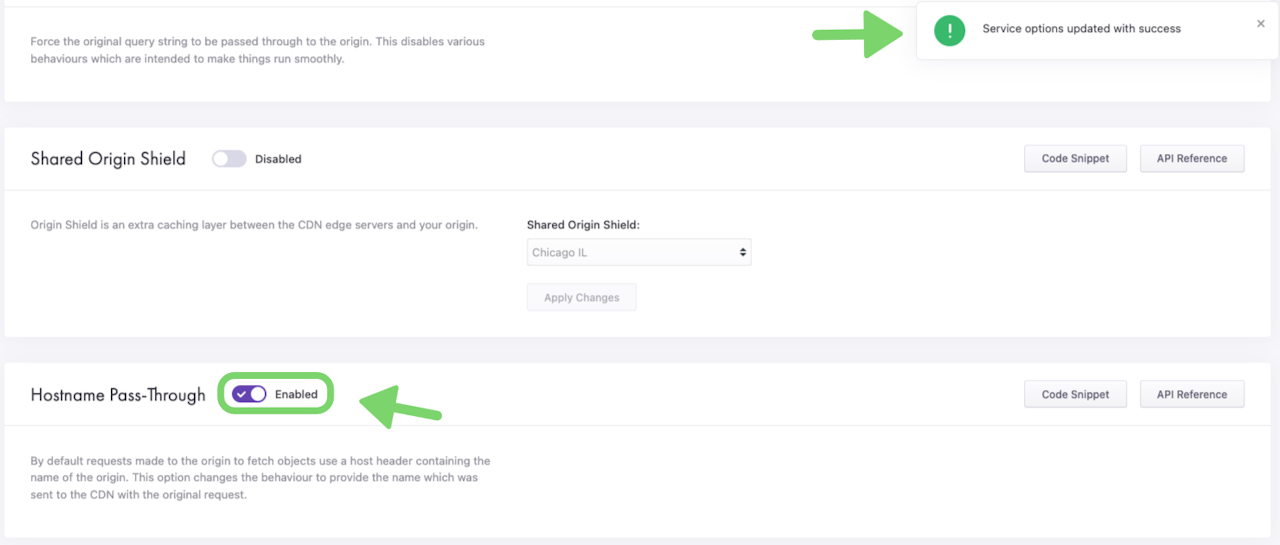Dismiss the service options updated notification
The image size is (1280, 545).
coord(1260,24)
